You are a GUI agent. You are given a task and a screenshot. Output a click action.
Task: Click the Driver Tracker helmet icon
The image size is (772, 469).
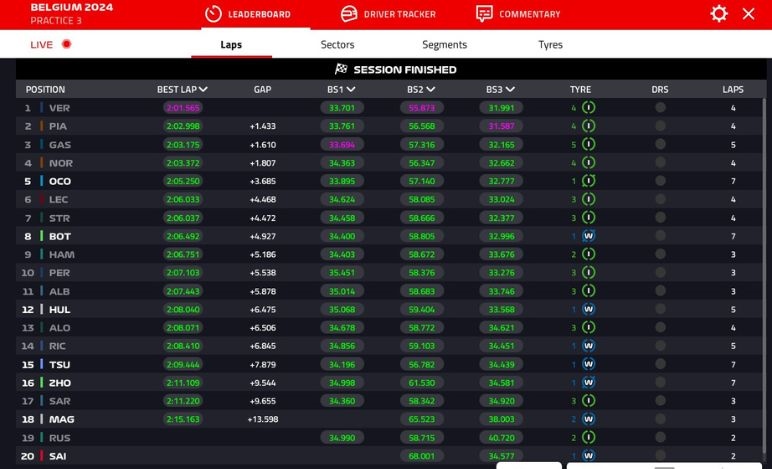349,14
